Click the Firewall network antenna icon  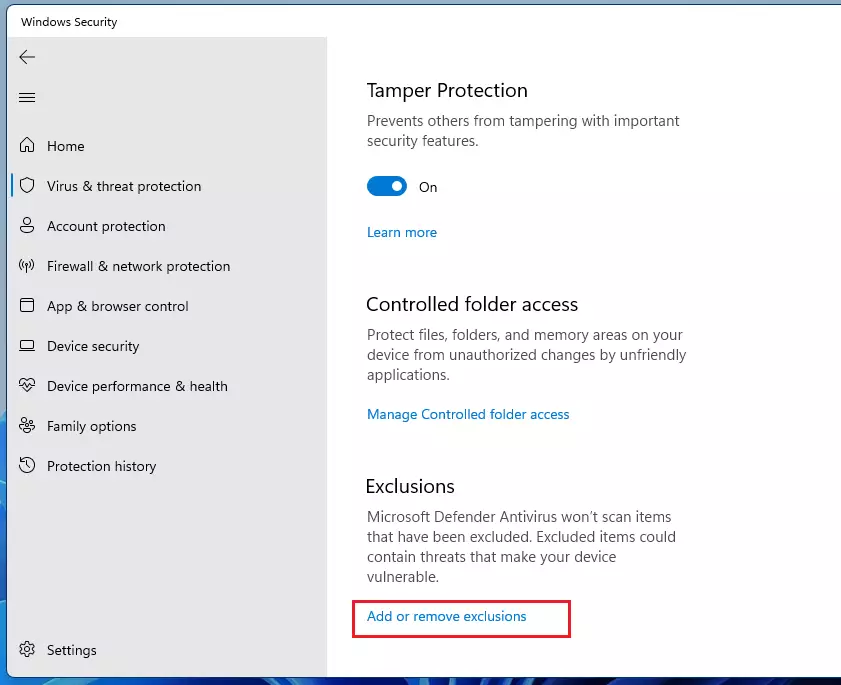27,266
